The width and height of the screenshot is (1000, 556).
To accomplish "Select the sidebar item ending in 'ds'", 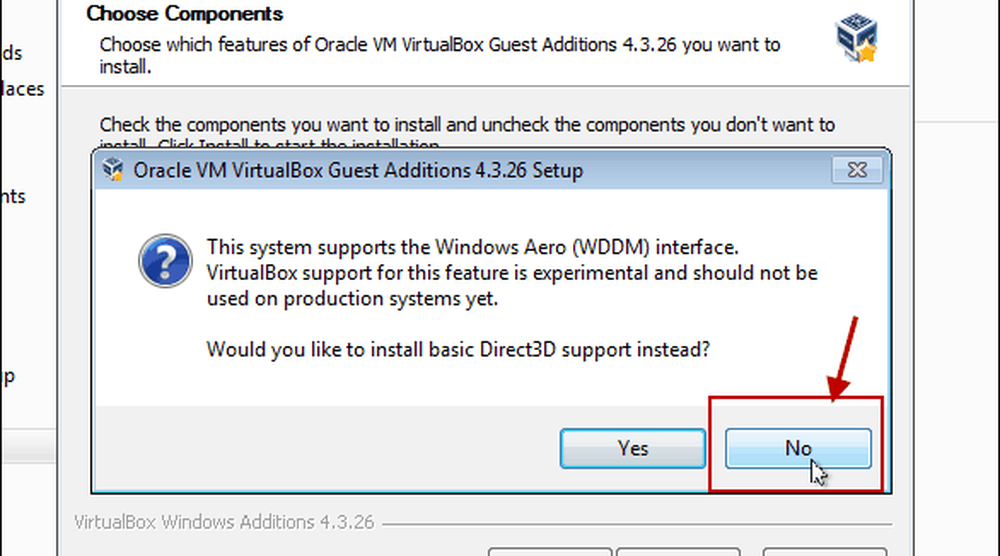I will pos(11,52).
